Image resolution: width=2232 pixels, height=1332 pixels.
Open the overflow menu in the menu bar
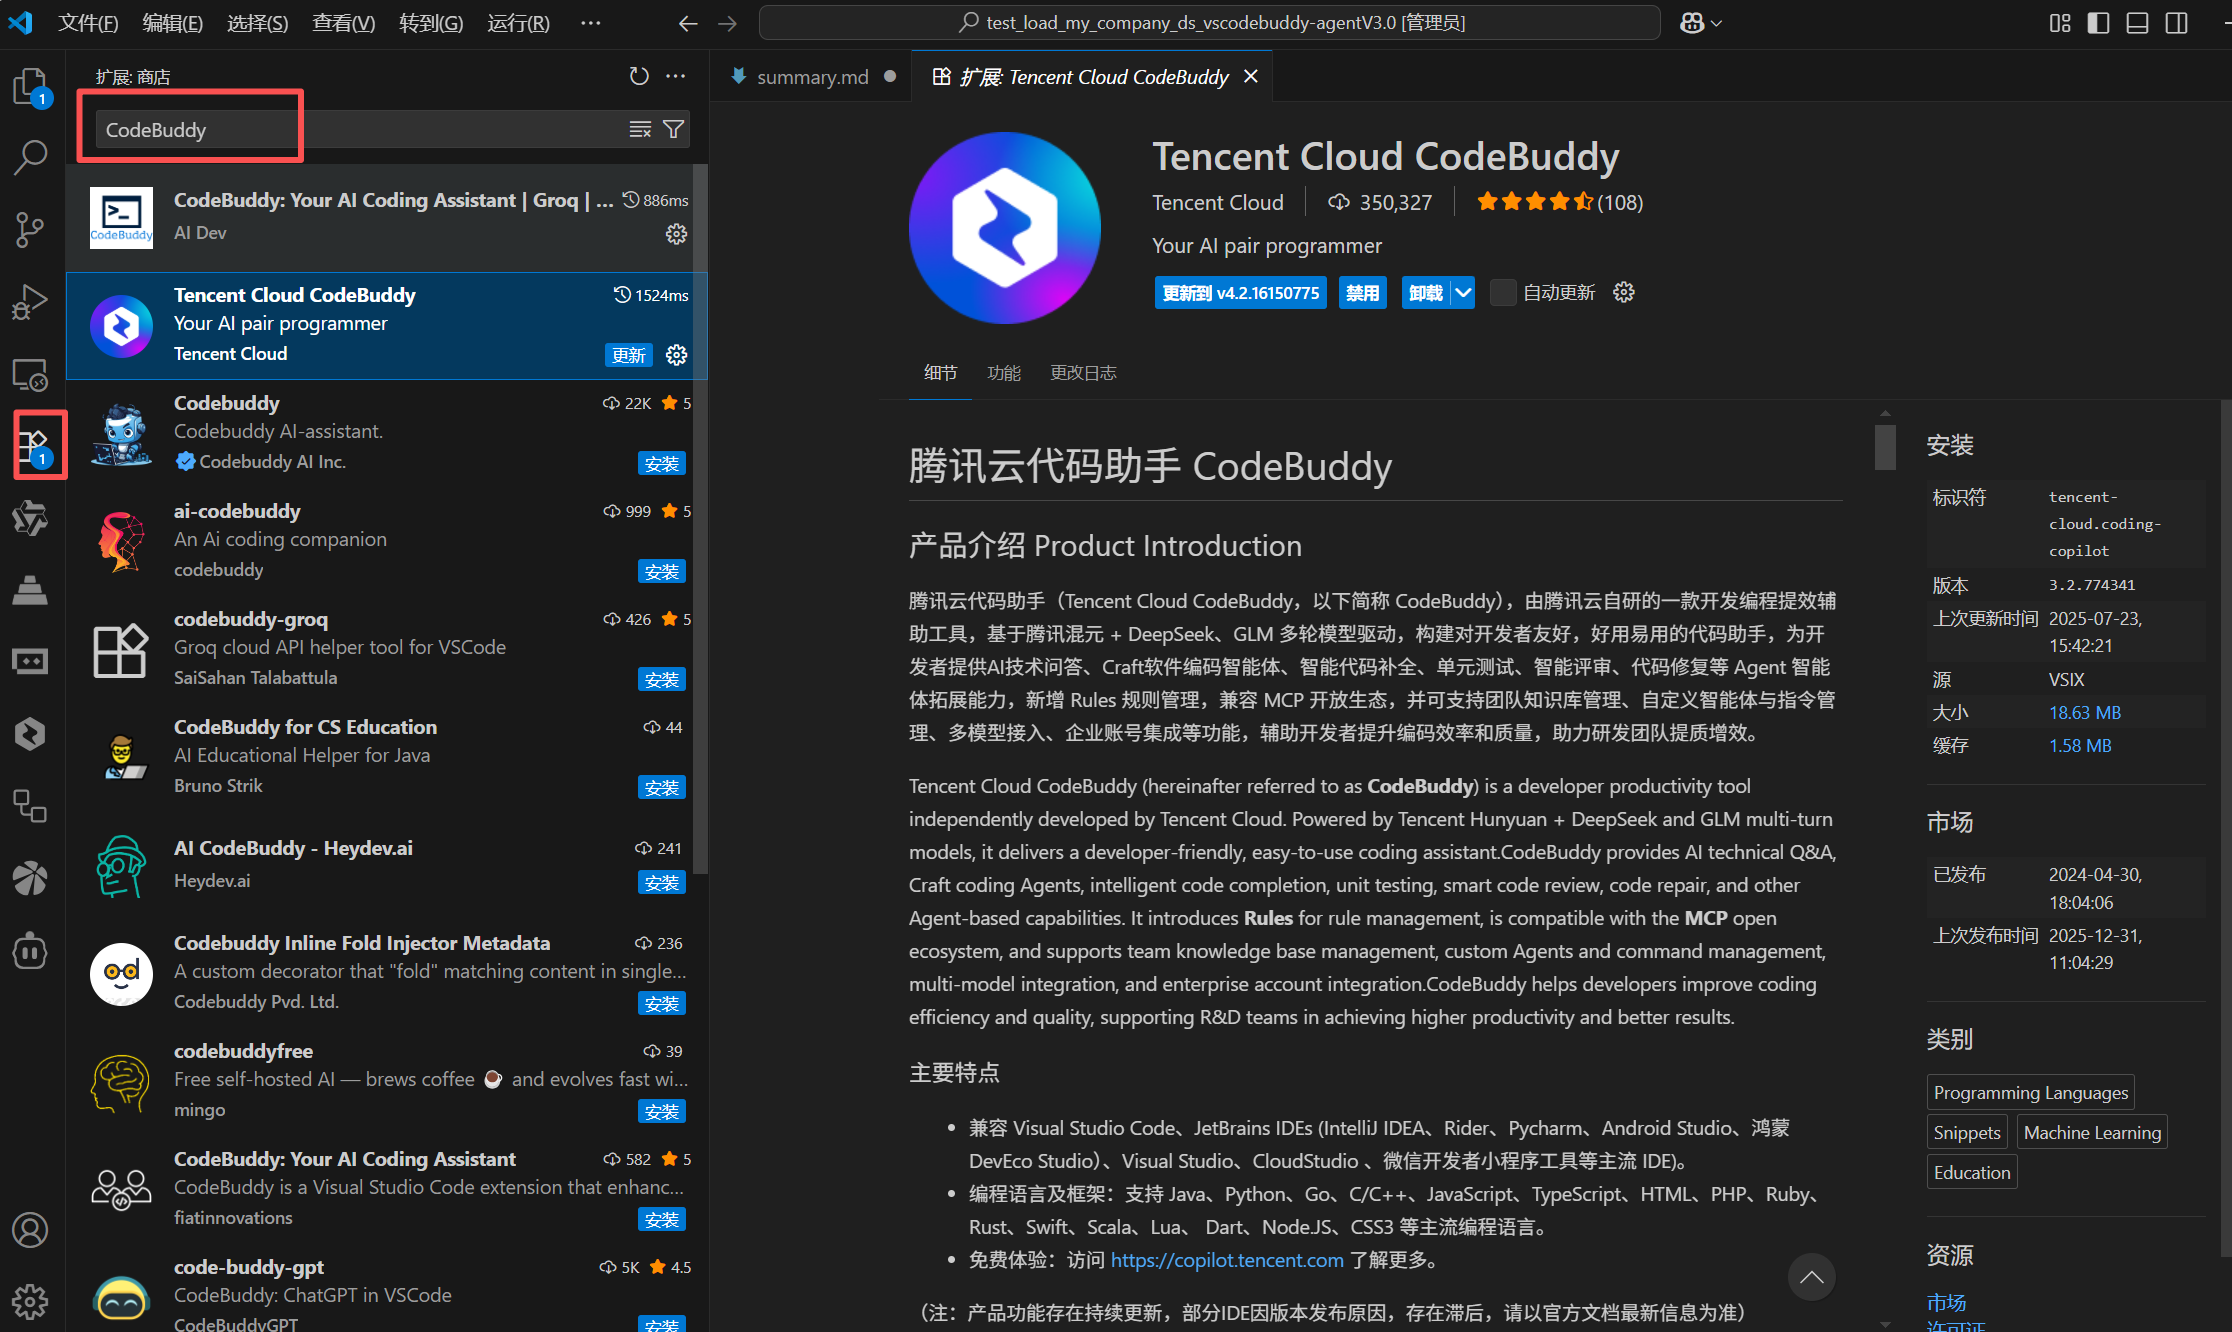pyautogui.click(x=591, y=23)
